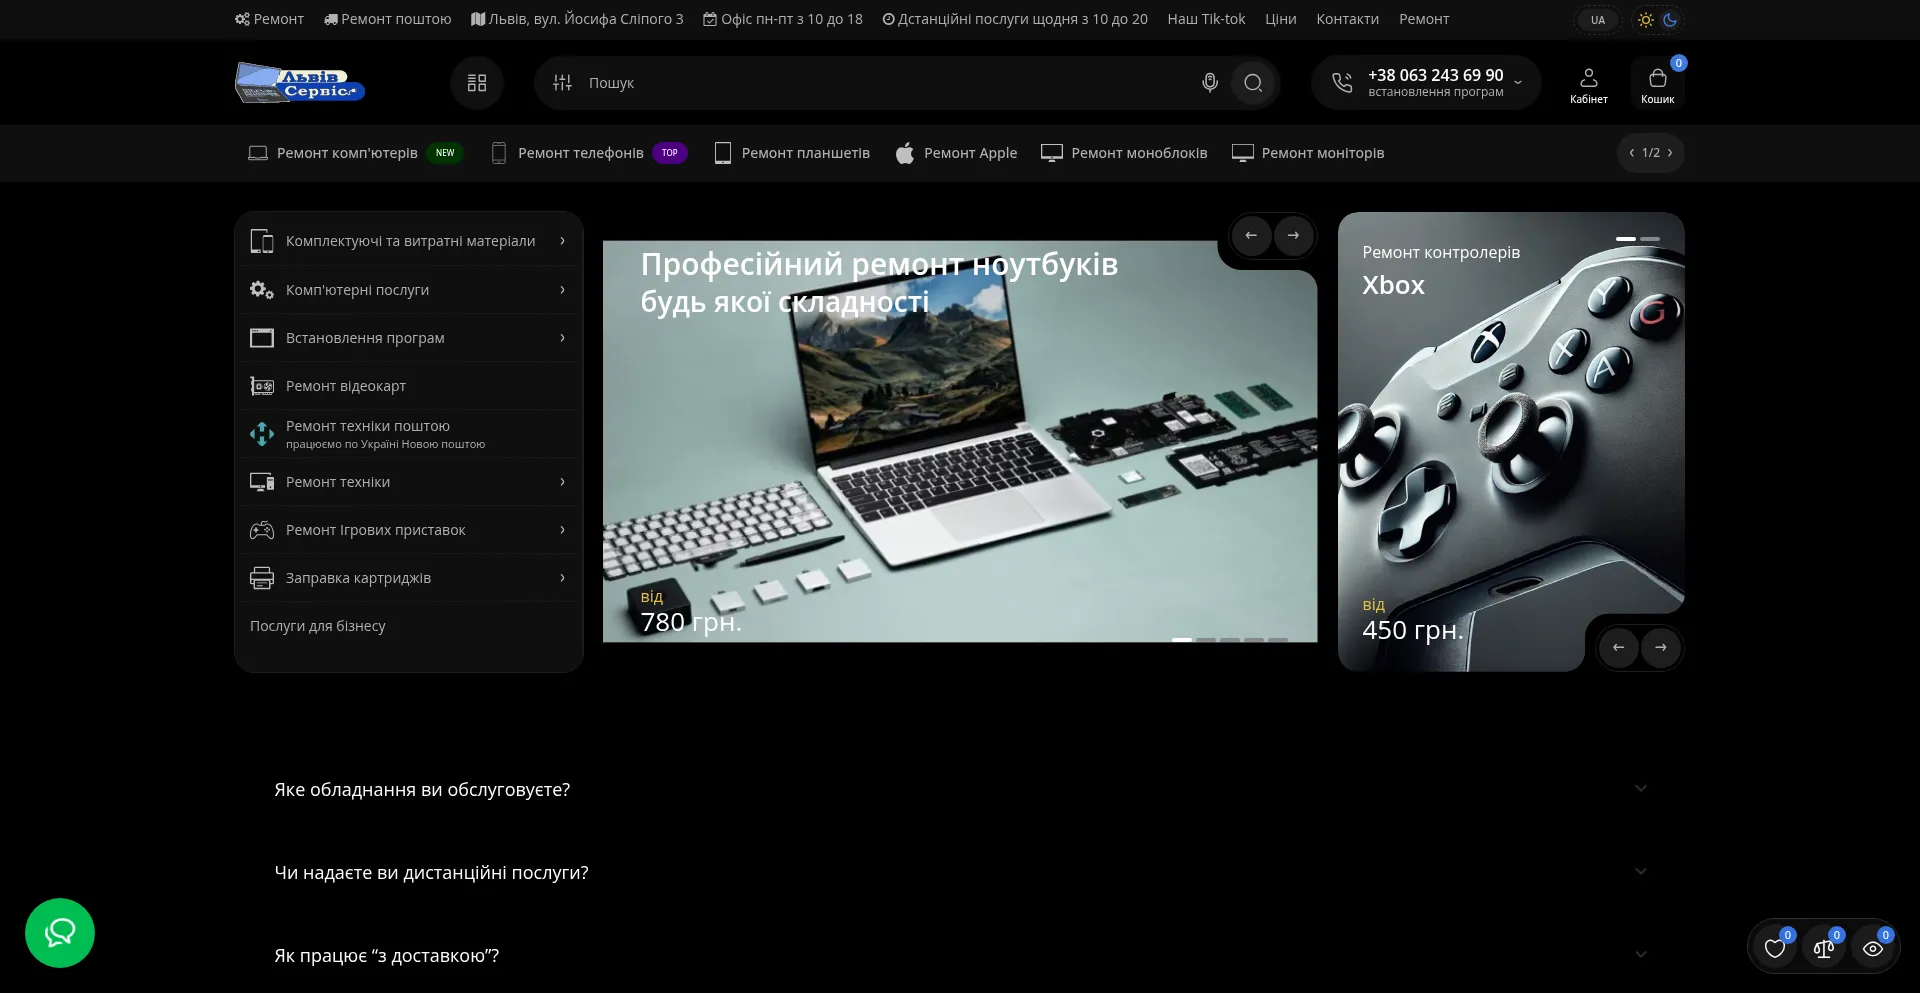Open Ремонт Apple category
This screenshot has width=1920, height=993.
tap(956, 153)
